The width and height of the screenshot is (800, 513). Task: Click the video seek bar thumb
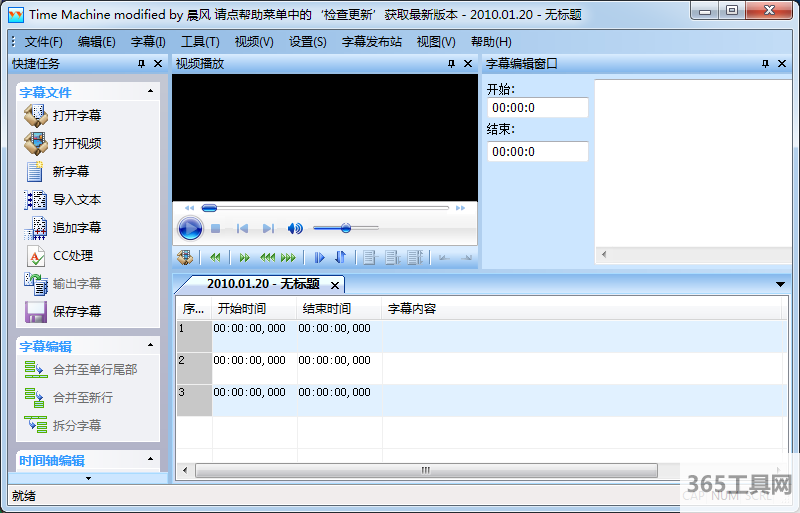pyautogui.click(x=209, y=208)
